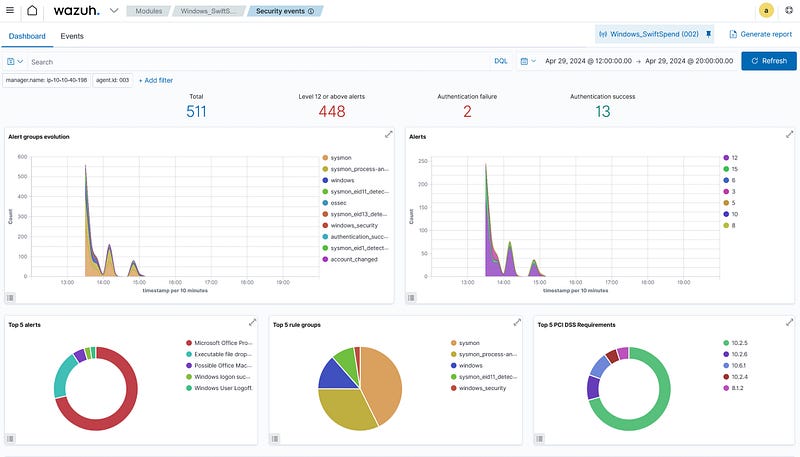800x457 pixels.
Task: Open the Wazuh logo dropdown arrow
Action: click(113, 11)
